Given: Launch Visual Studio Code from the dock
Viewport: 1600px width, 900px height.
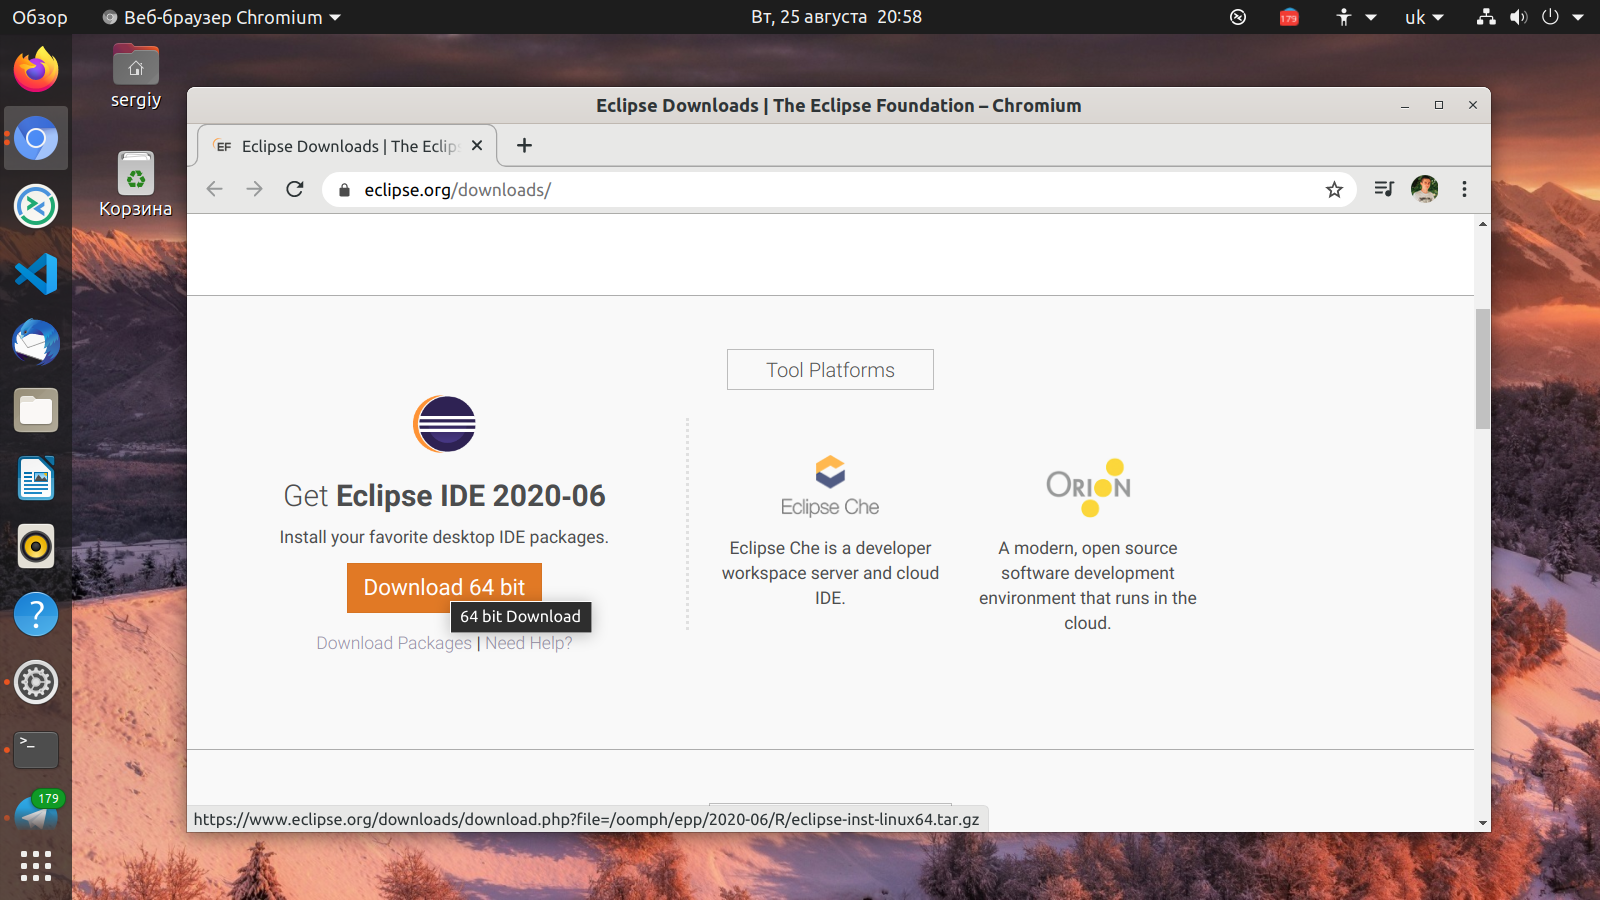Looking at the screenshot, I should 36,274.
